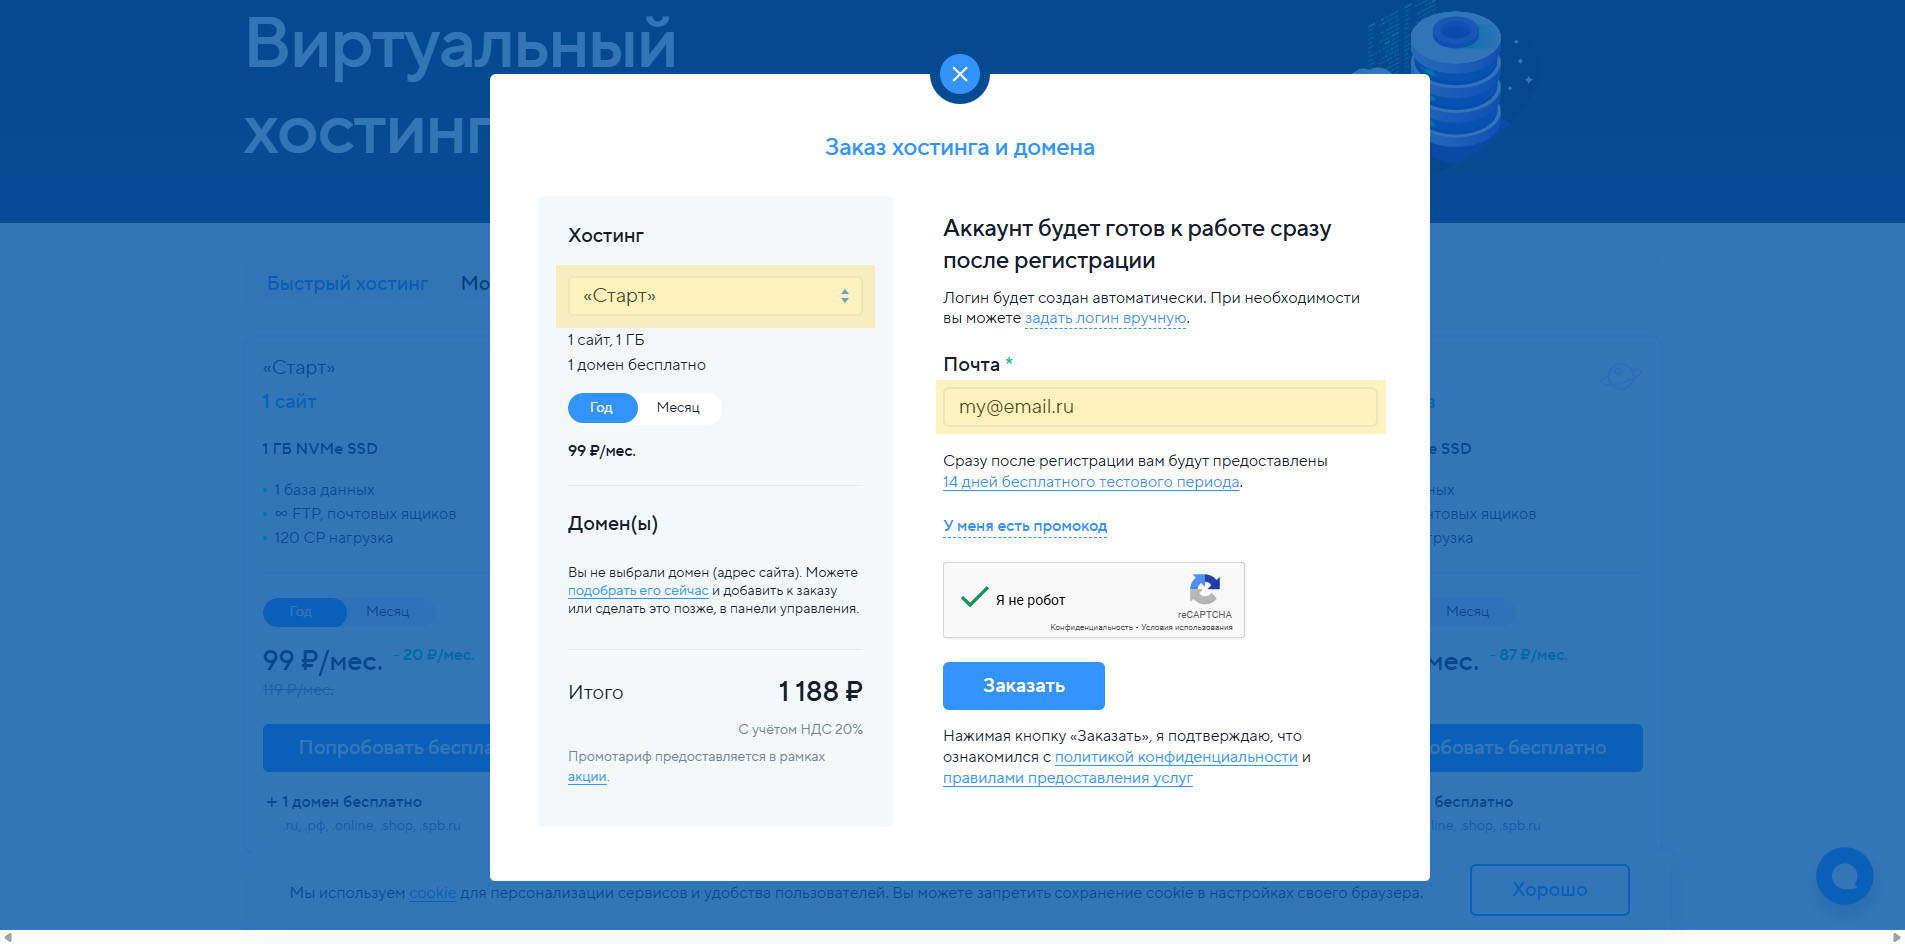Open the "cookie" link in banner
This screenshot has height=944, width=1905.
432,893
